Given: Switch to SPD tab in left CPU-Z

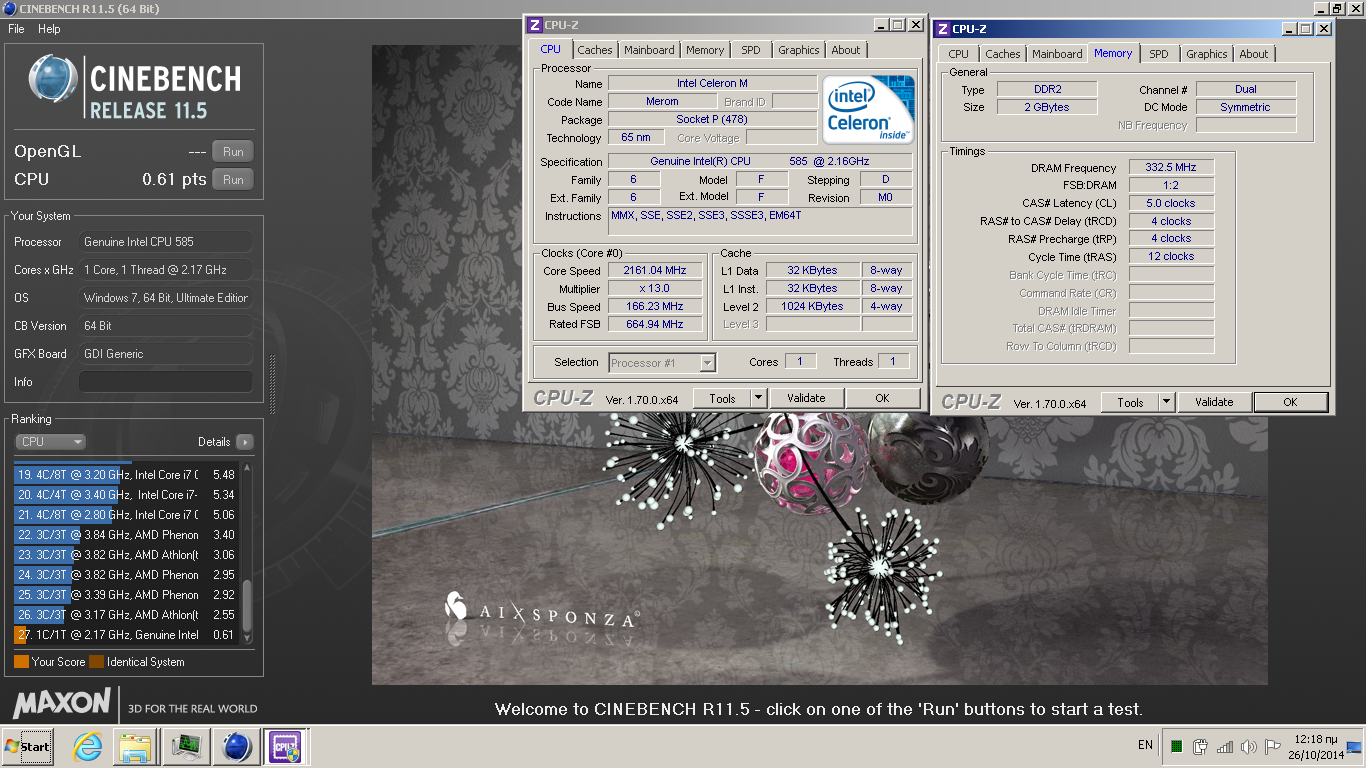Looking at the screenshot, I should pyautogui.click(x=751, y=50).
